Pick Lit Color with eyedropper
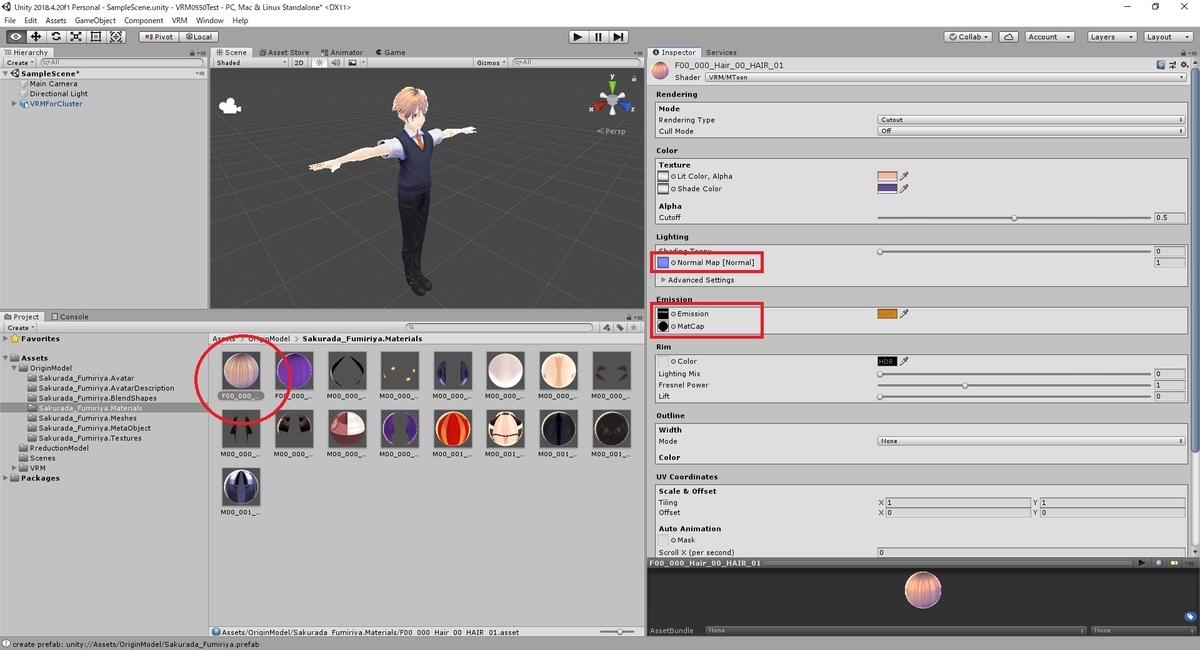The image size is (1200, 650). click(905, 175)
